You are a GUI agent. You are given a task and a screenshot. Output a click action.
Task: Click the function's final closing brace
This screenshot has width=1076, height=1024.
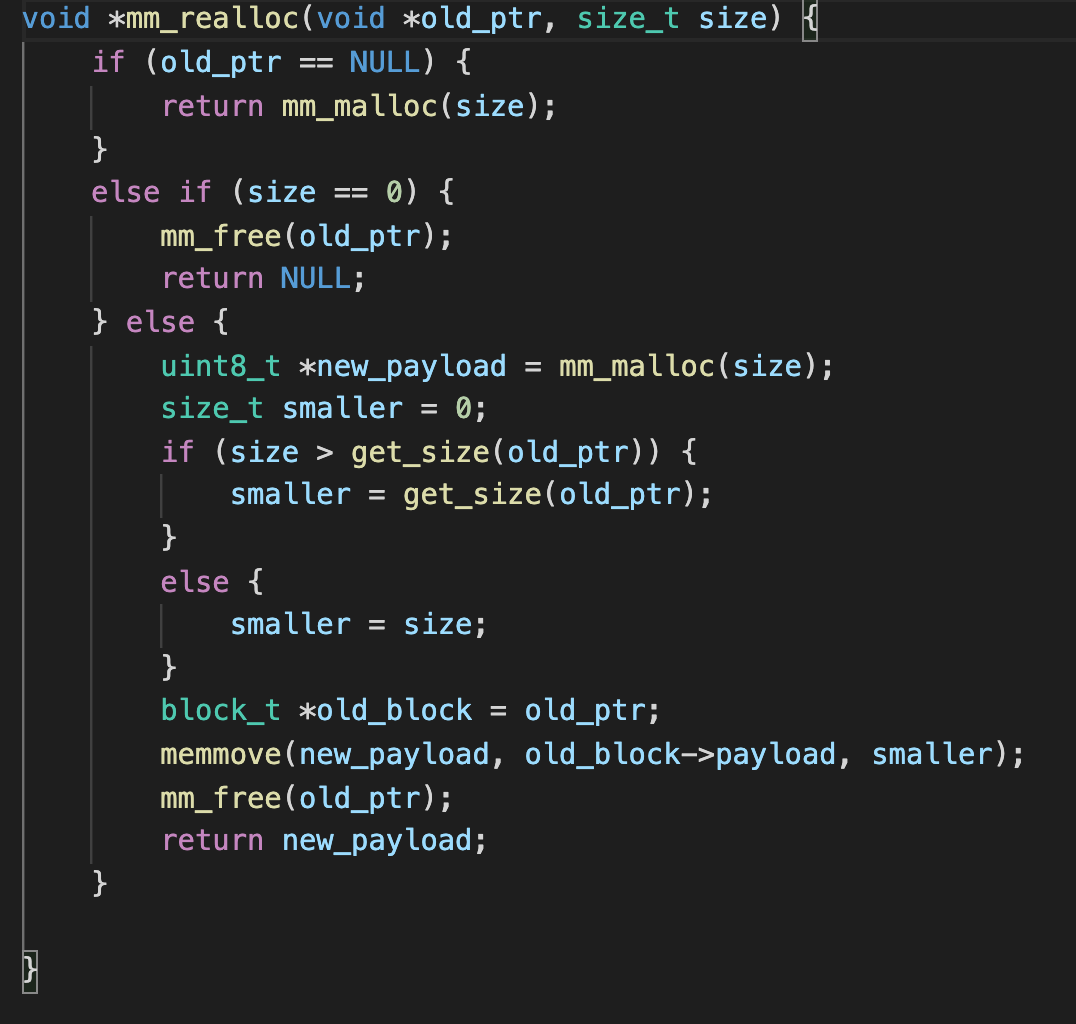29,970
